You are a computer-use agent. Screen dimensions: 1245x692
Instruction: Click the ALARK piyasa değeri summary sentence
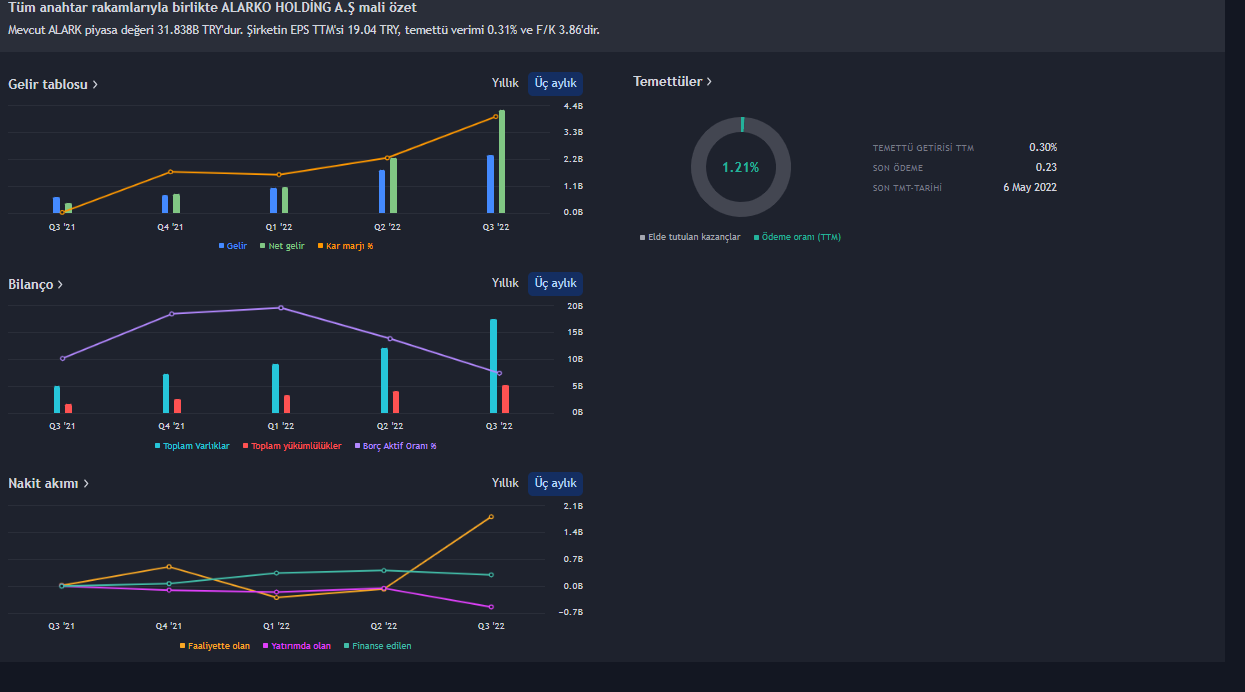coord(304,30)
